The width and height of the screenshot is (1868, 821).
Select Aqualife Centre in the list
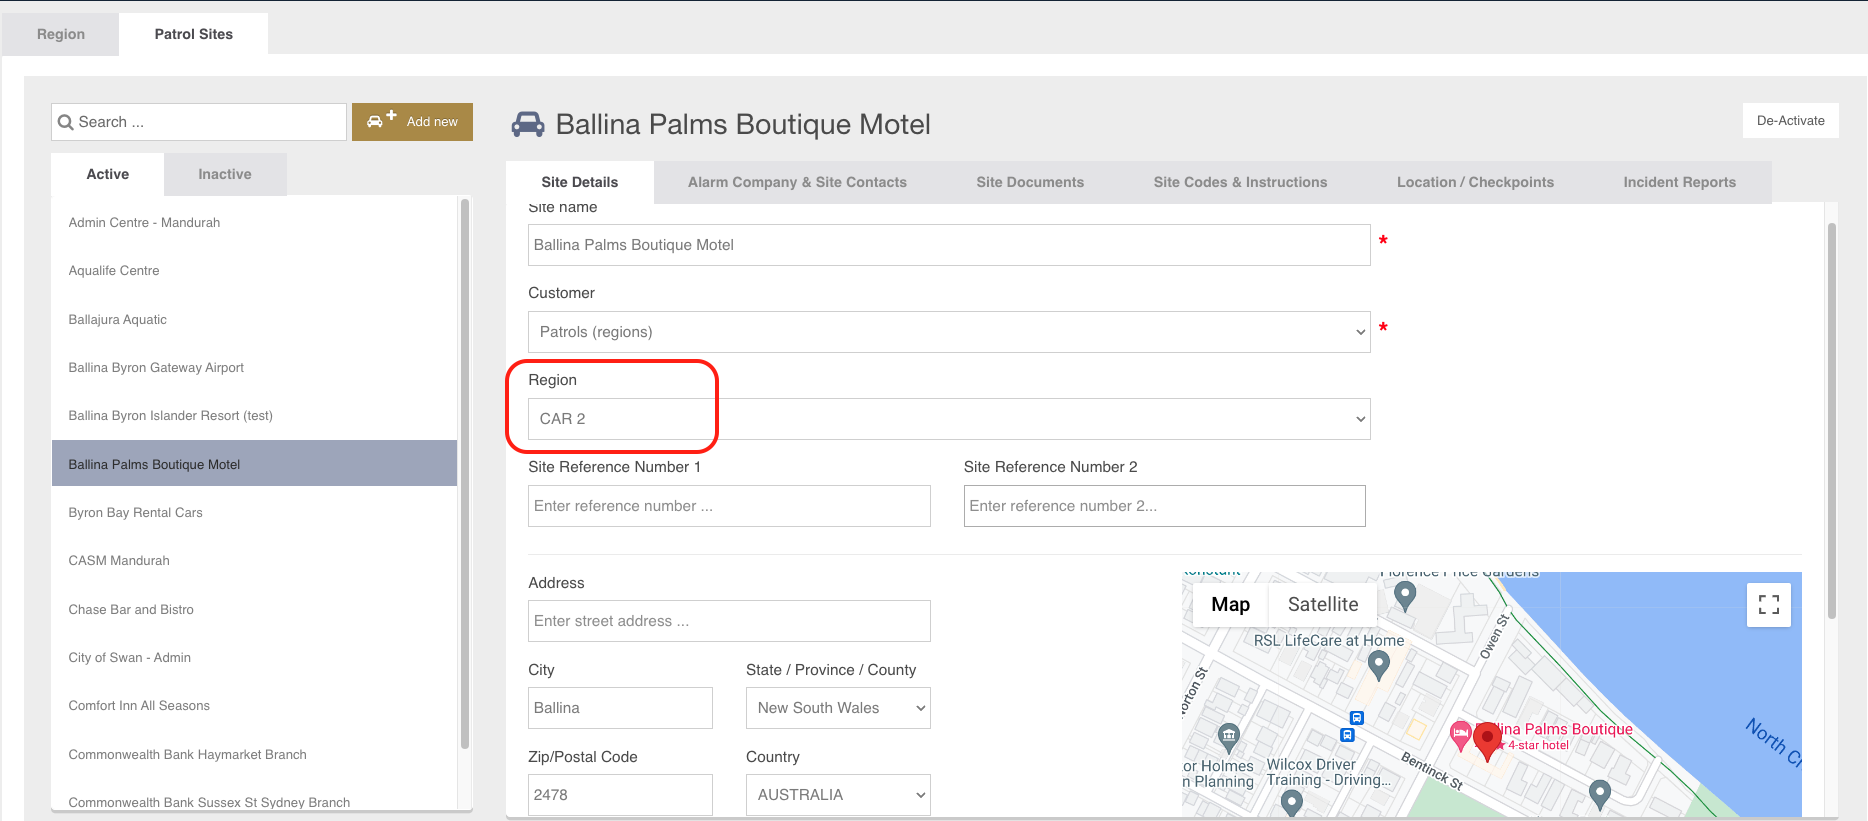point(254,271)
